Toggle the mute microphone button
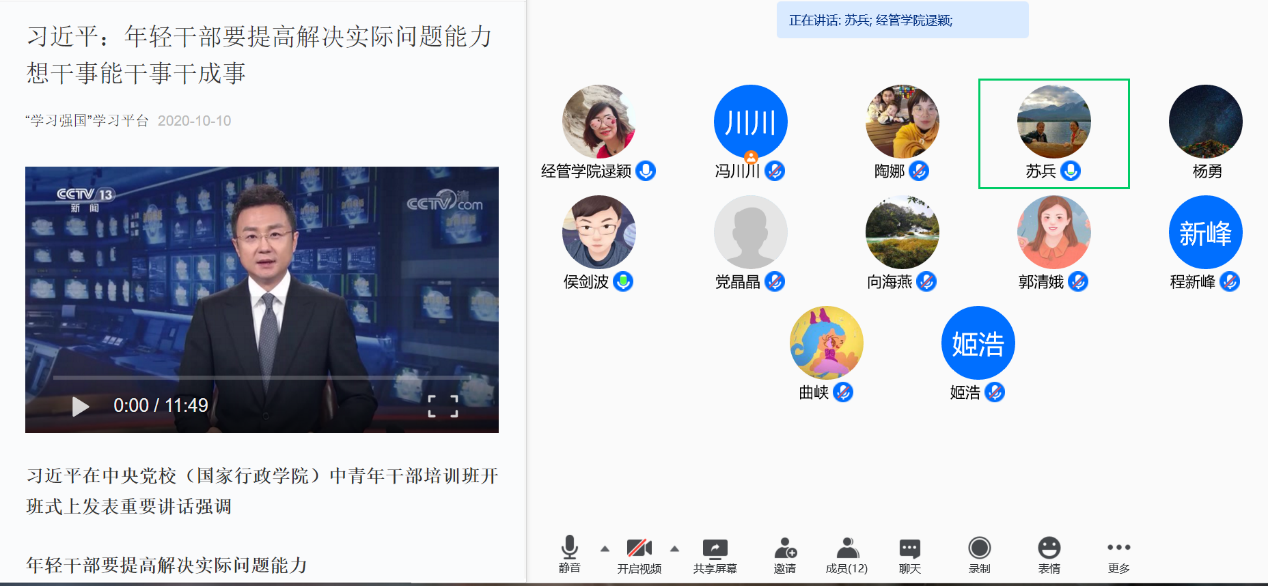Viewport: 1268px width, 586px height. click(x=569, y=548)
